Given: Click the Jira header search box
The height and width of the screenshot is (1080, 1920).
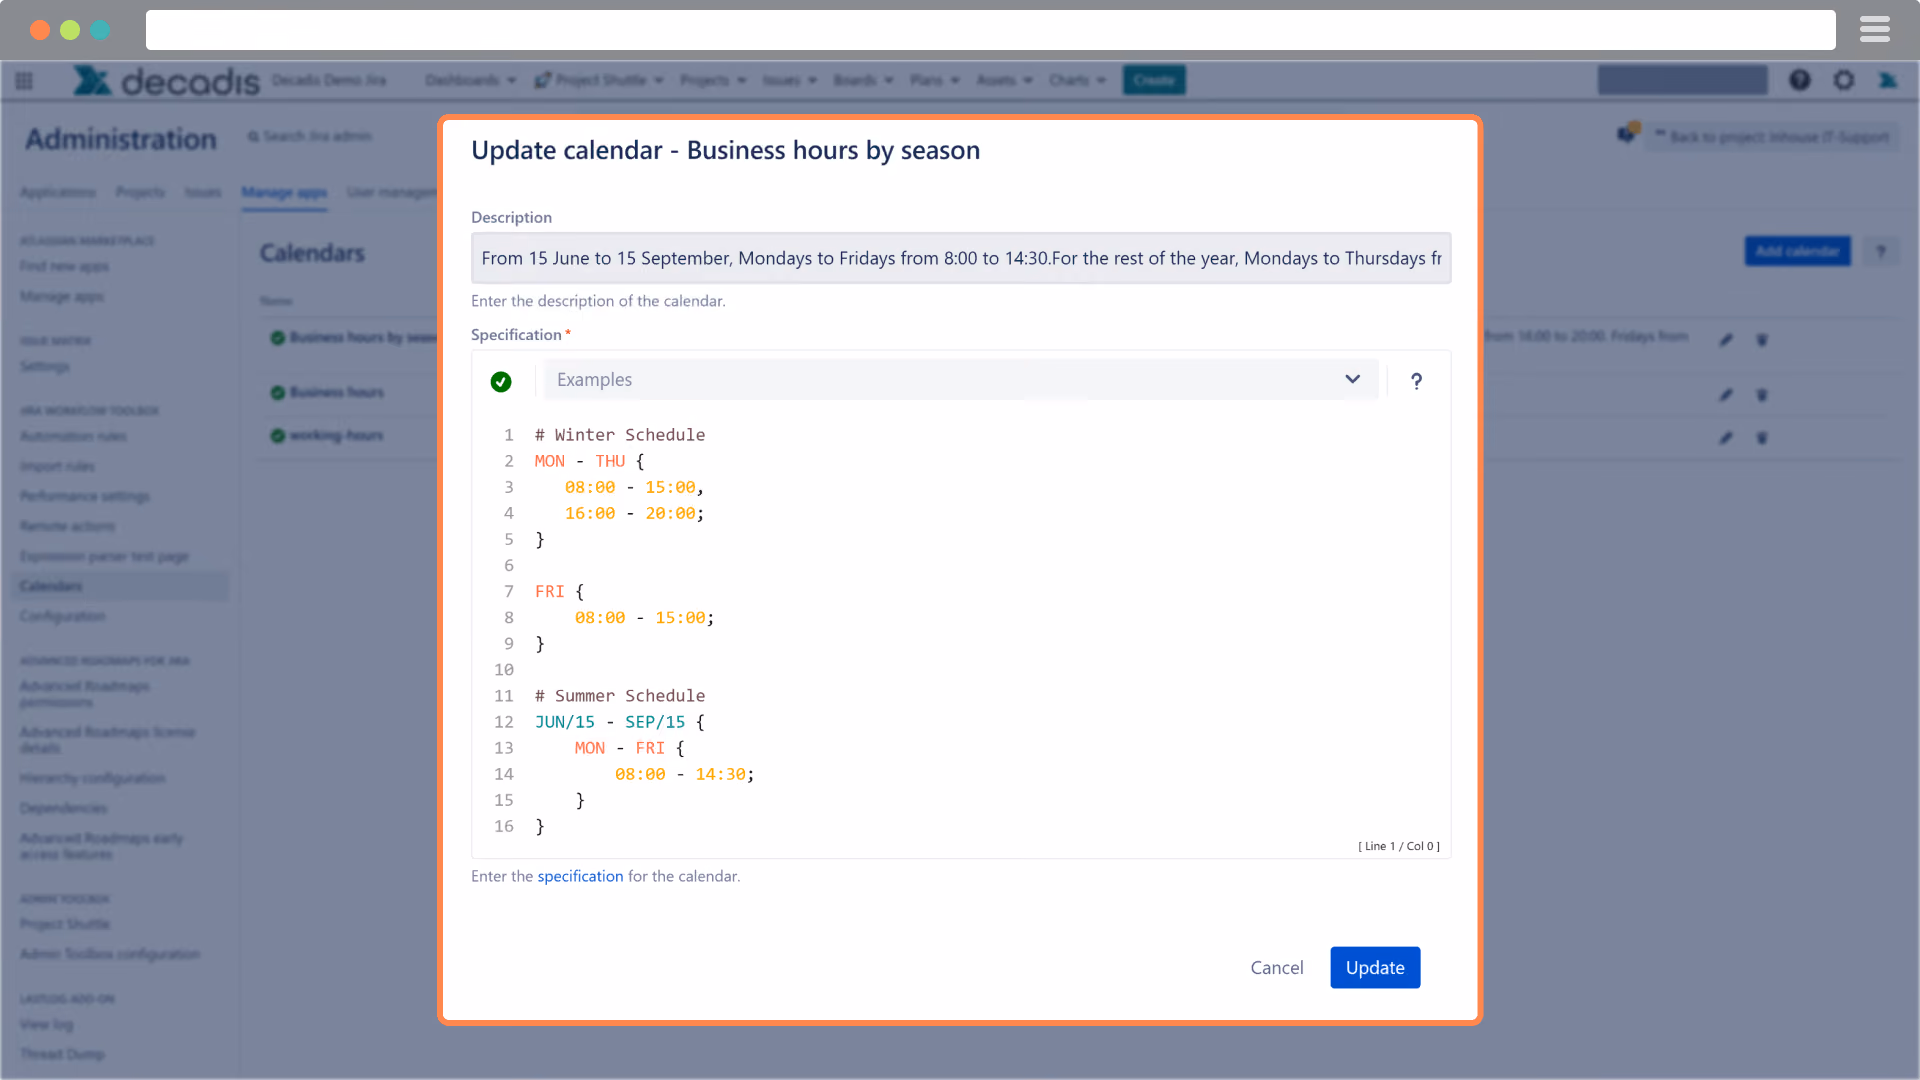Looking at the screenshot, I should [x=1682, y=80].
